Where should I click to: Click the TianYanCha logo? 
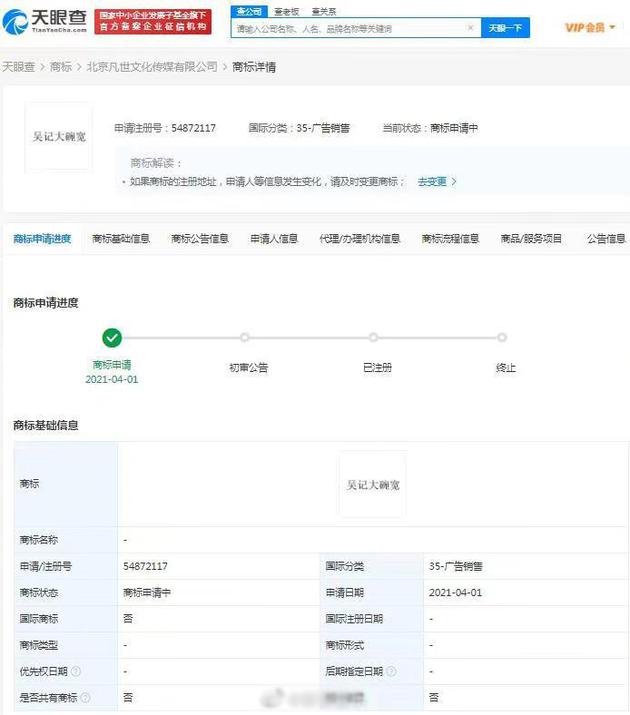click(x=45, y=21)
